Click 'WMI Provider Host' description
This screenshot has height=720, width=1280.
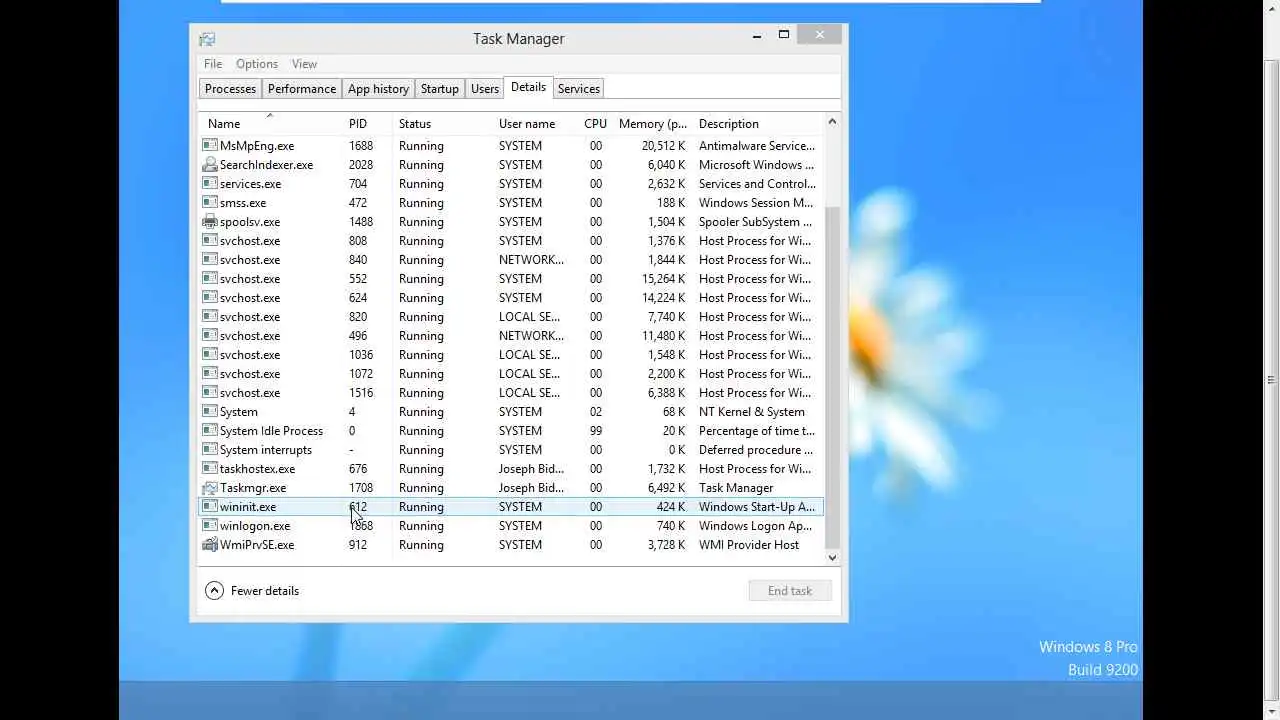tap(749, 544)
